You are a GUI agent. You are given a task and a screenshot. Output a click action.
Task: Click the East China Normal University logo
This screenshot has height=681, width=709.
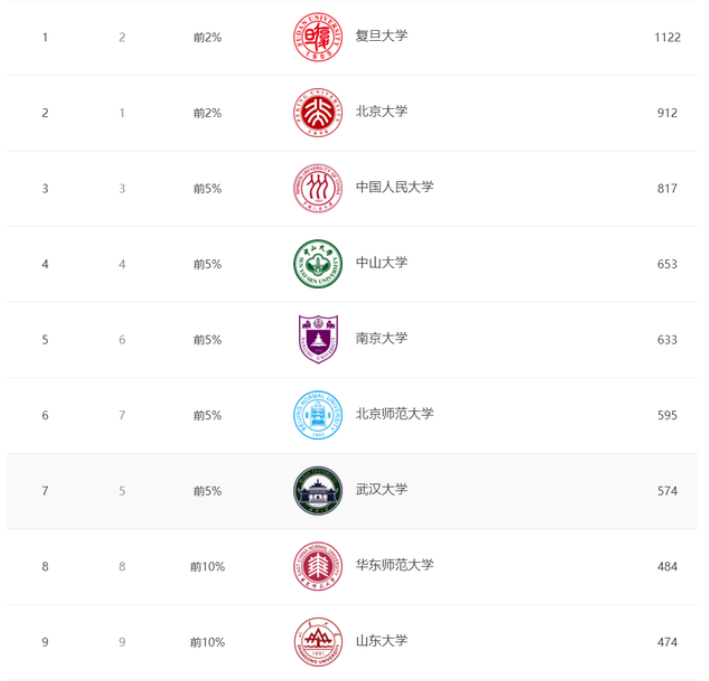coord(316,566)
